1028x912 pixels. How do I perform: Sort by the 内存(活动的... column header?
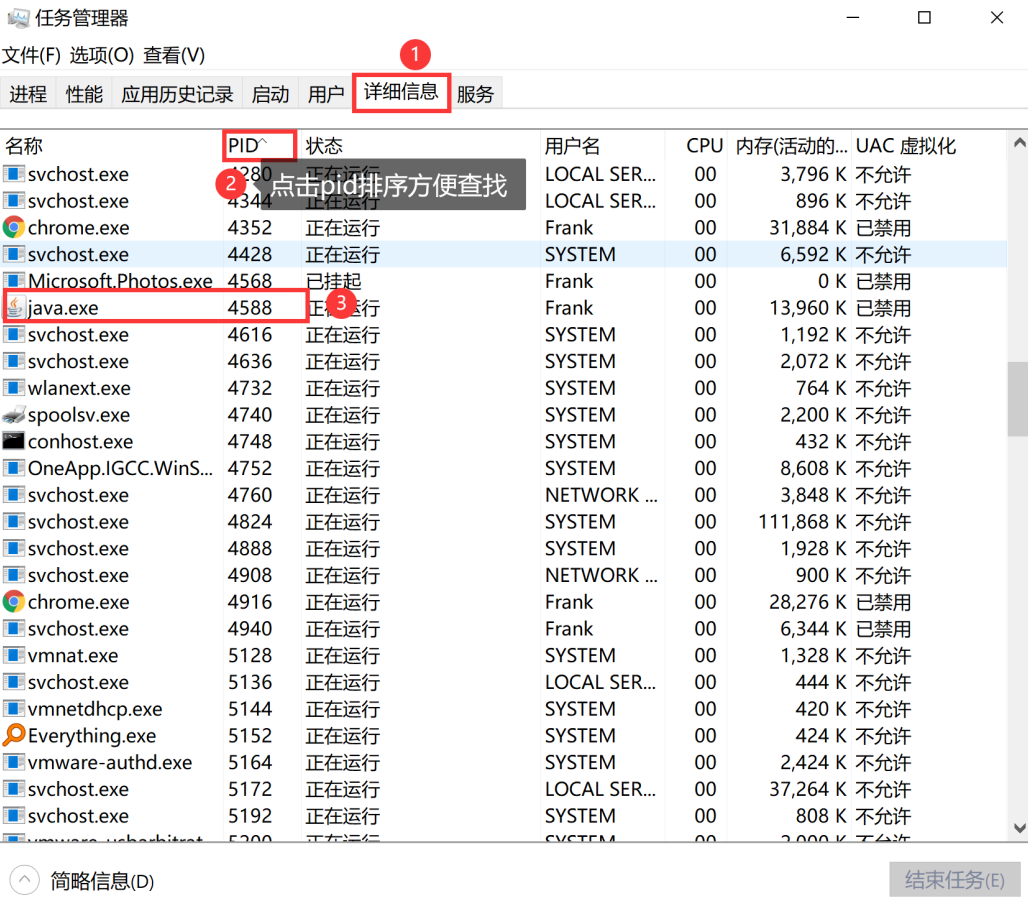click(x=790, y=146)
